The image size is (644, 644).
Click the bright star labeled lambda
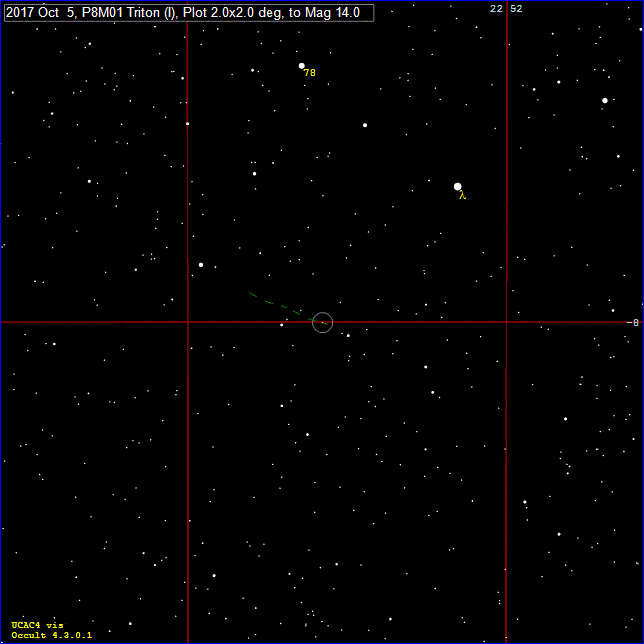(458, 186)
